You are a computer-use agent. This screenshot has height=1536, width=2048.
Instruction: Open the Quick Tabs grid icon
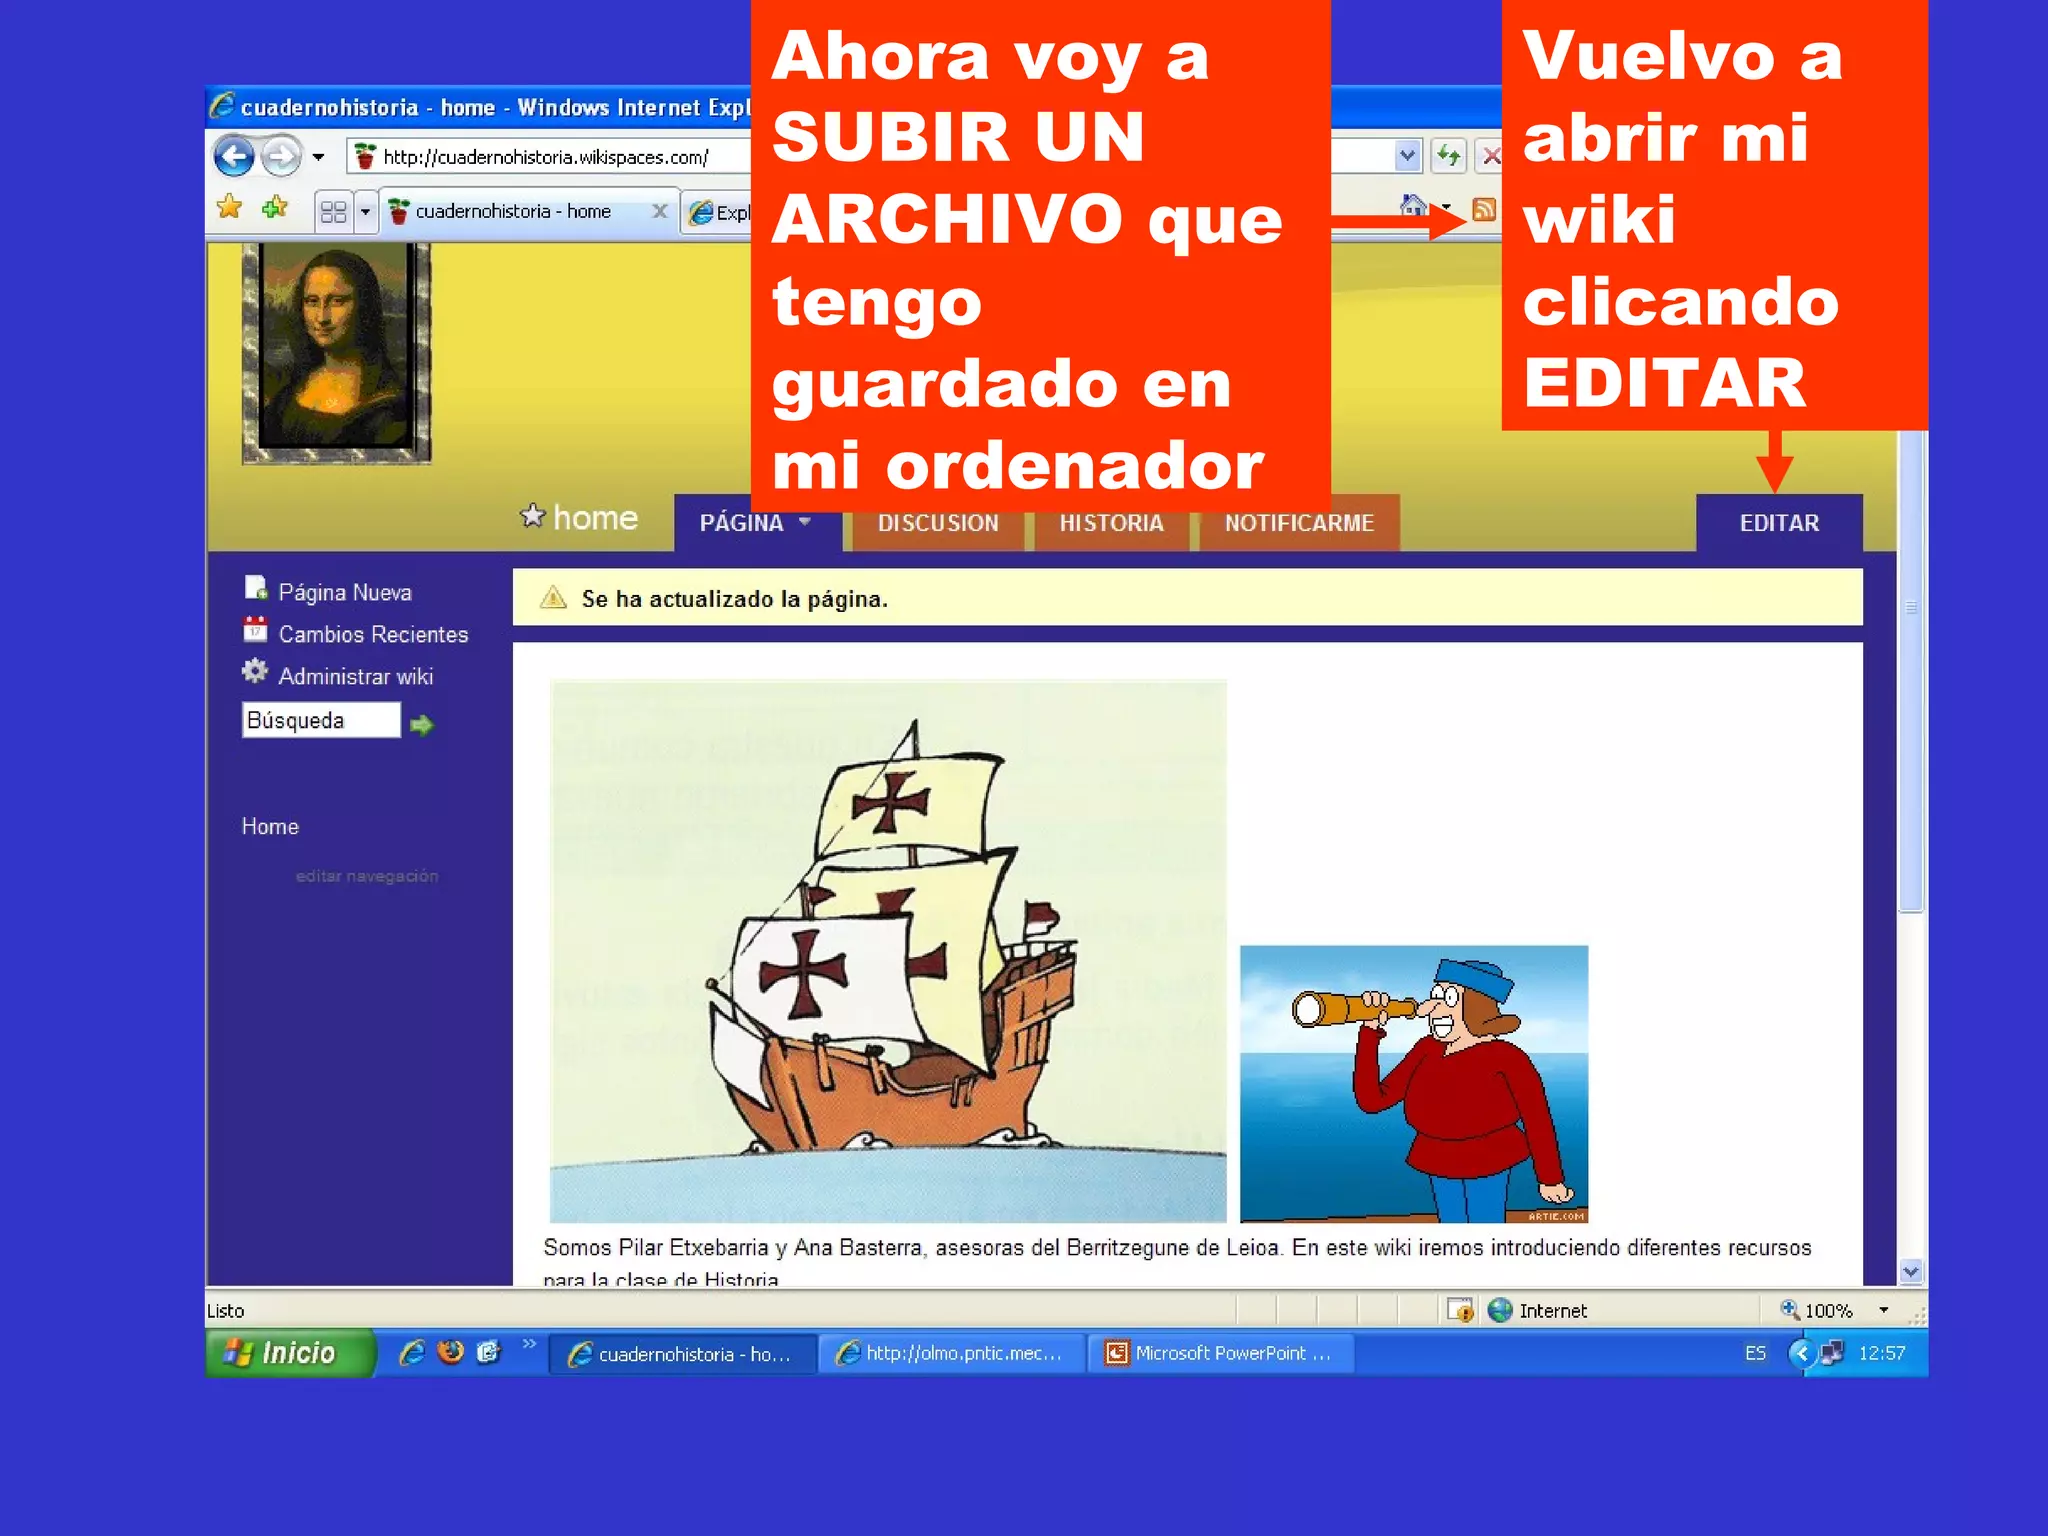[333, 212]
